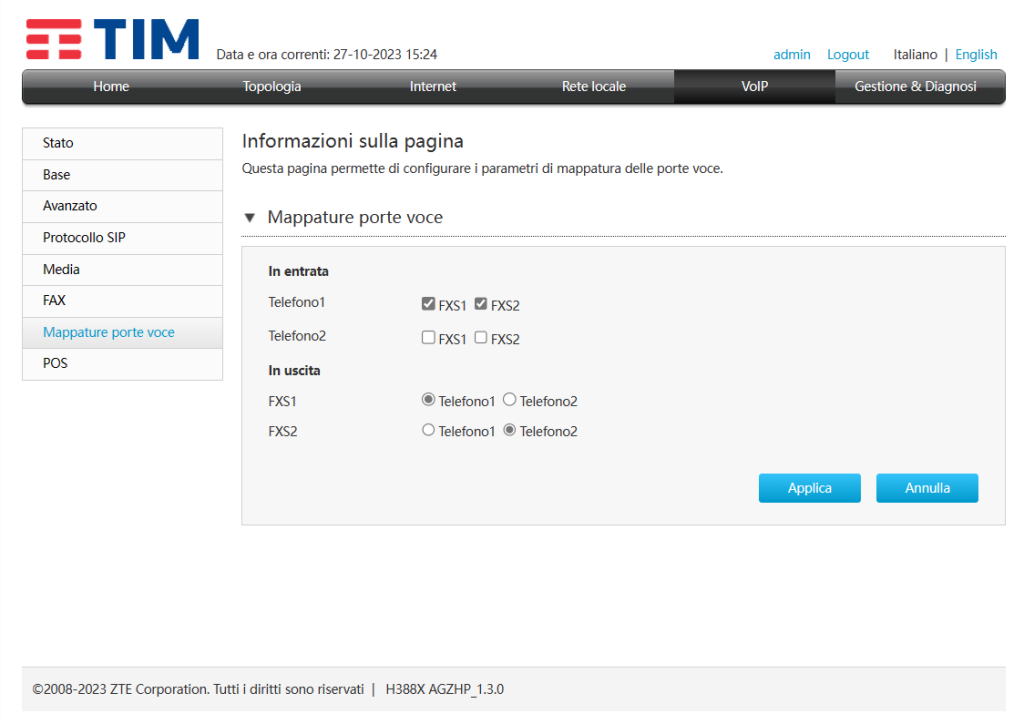Click the FXS2 row label under In uscita
Viewport: 1024px width, 724px height.
pos(283,432)
